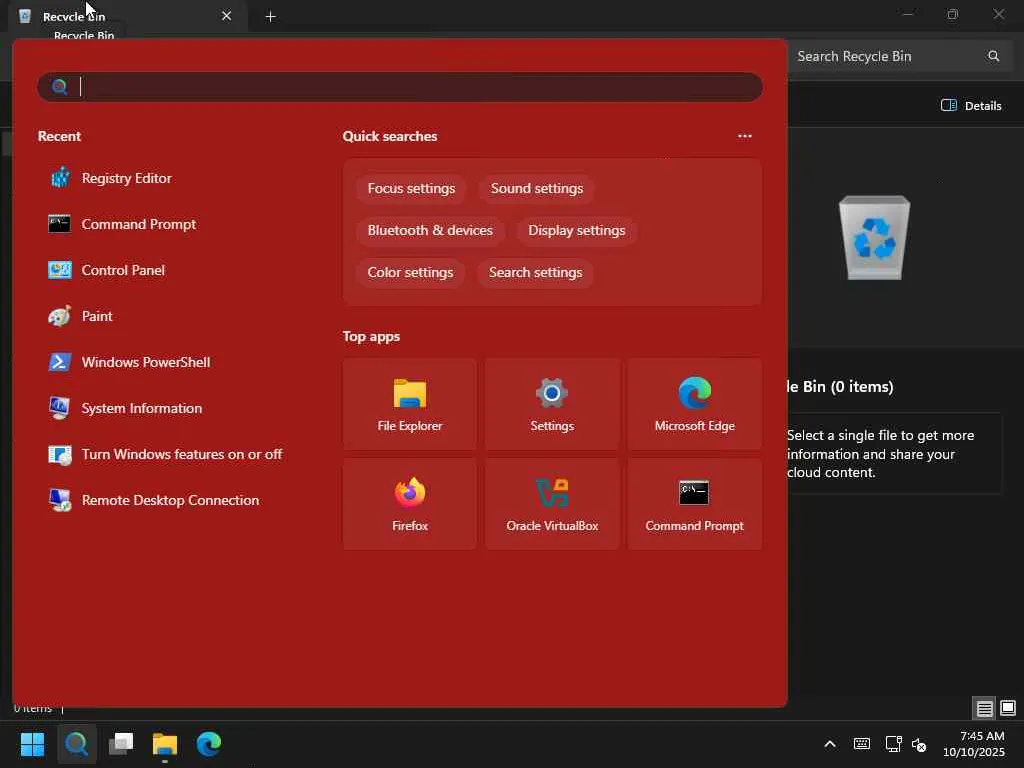Open File Explorer tile in Top apps
This screenshot has width=1024, height=768.
[x=409, y=404]
